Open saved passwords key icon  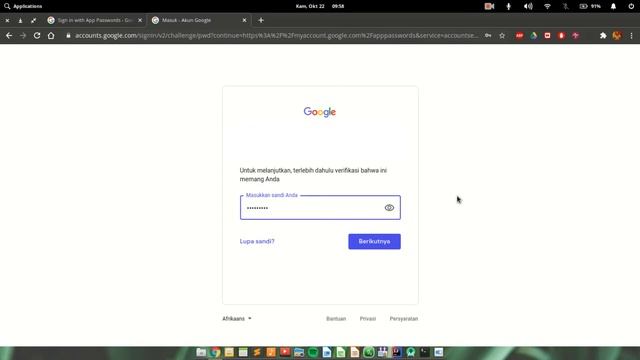pos(488,36)
